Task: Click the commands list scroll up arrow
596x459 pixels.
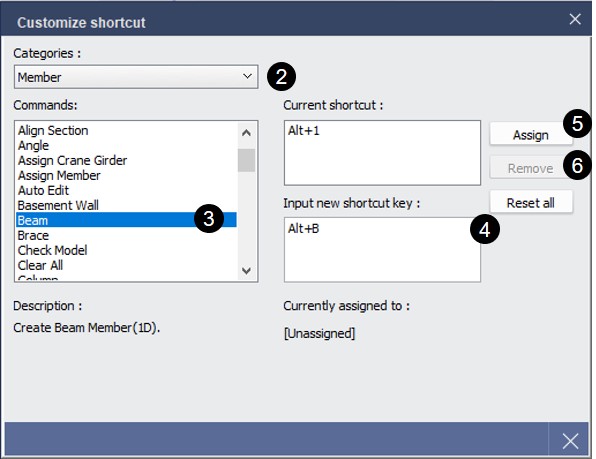Action: [246, 133]
